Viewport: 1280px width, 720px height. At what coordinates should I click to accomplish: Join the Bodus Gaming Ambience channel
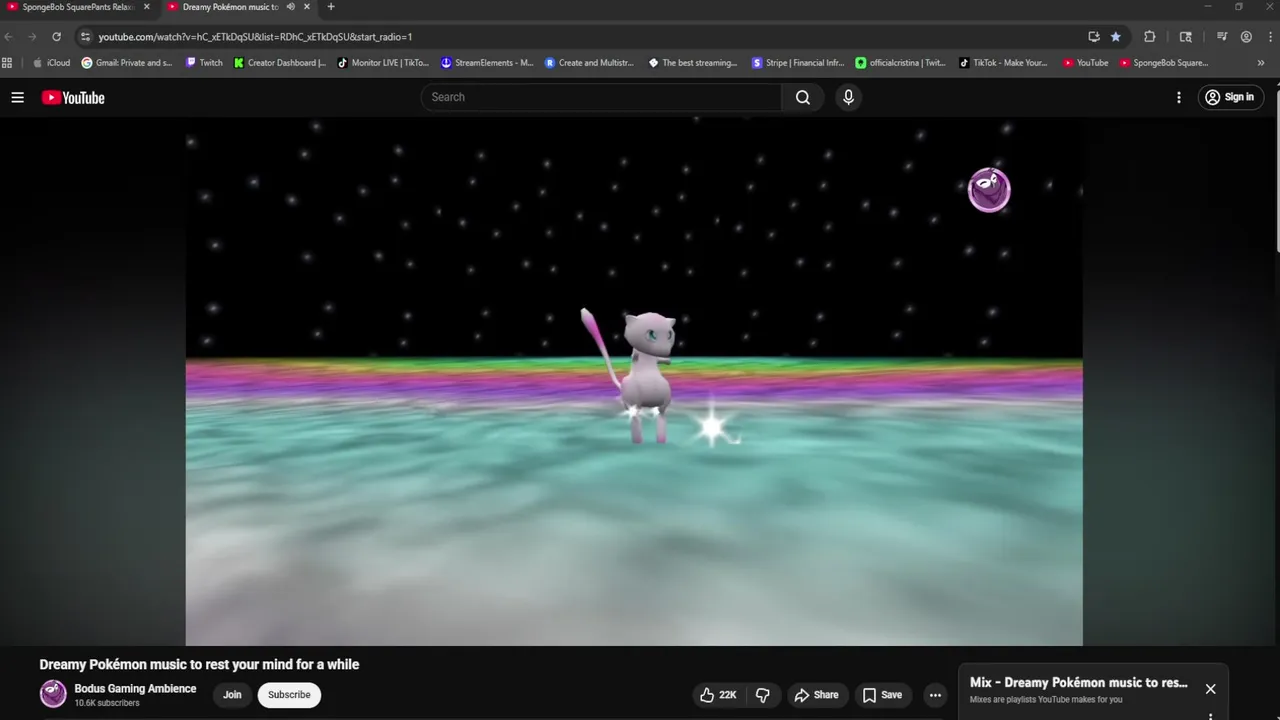[x=232, y=695]
